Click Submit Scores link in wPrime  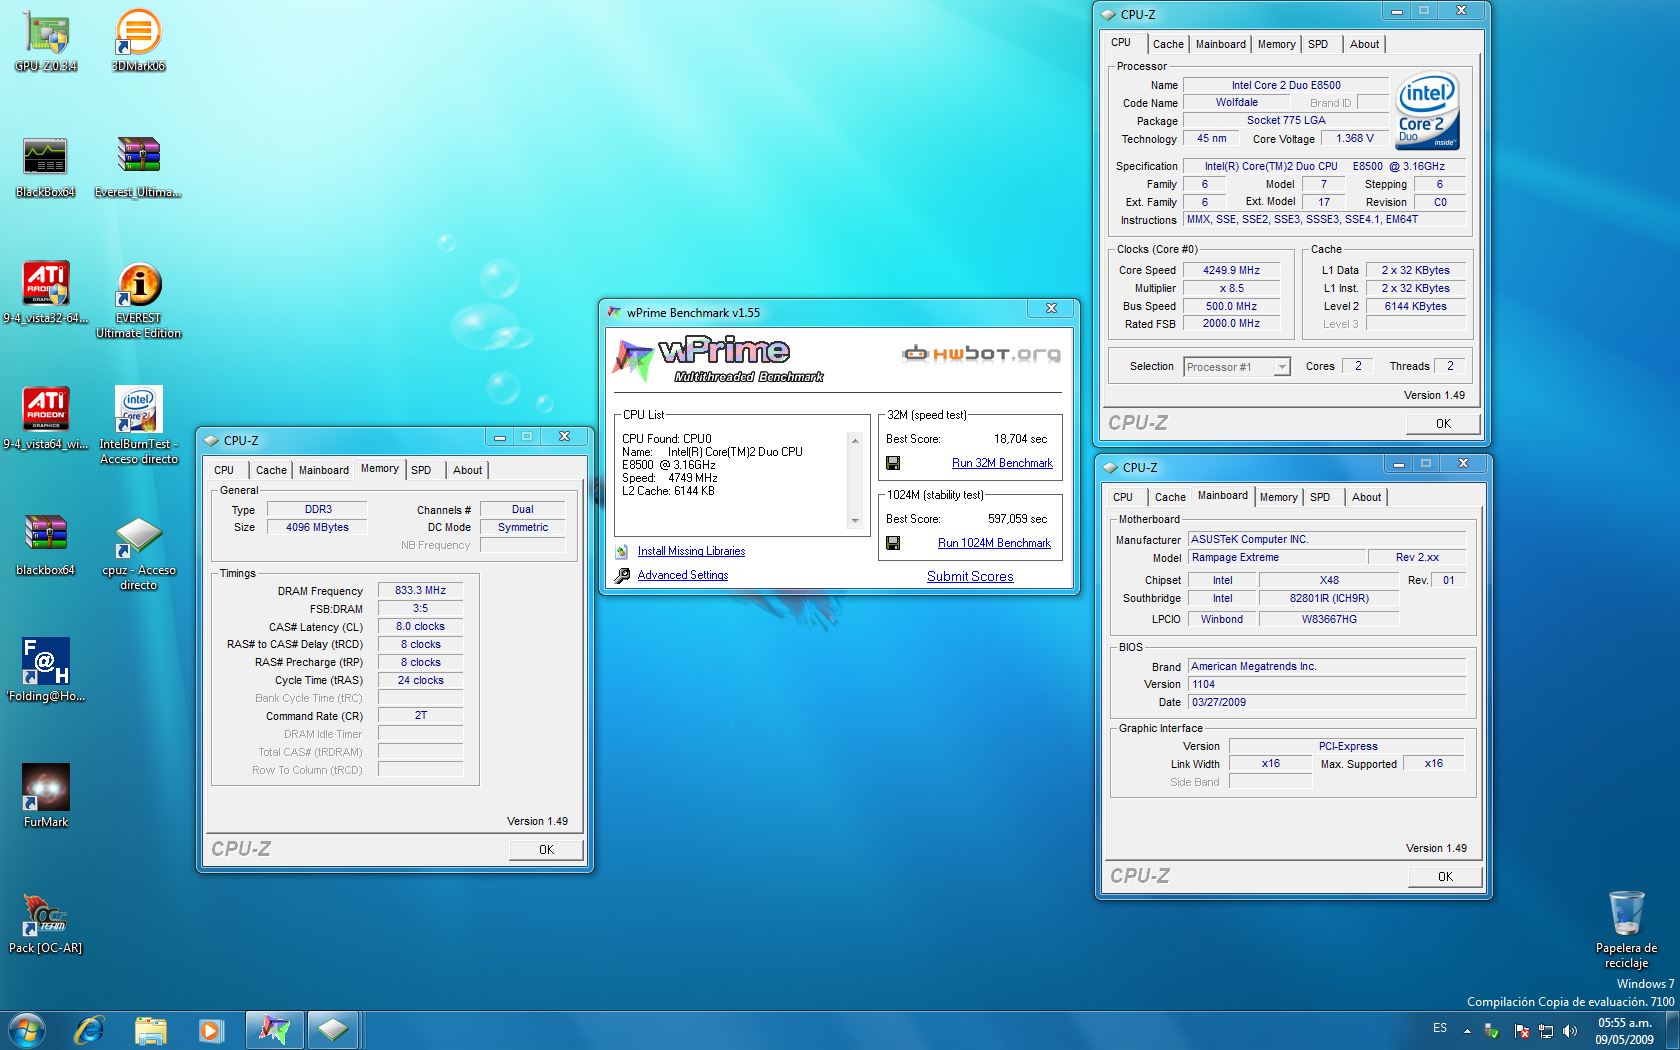[970, 576]
